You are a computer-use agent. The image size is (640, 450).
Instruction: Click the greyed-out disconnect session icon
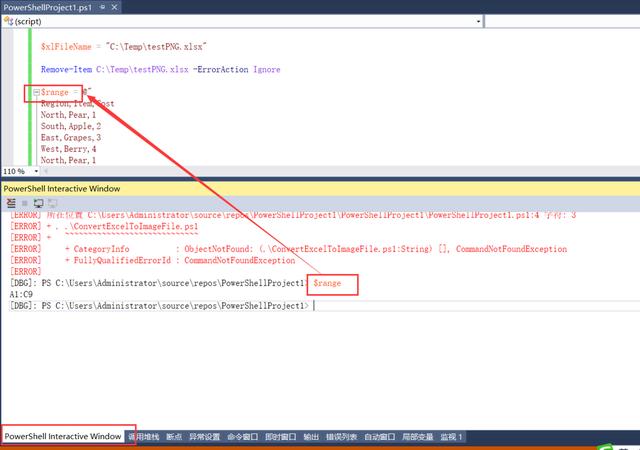coord(52,203)
